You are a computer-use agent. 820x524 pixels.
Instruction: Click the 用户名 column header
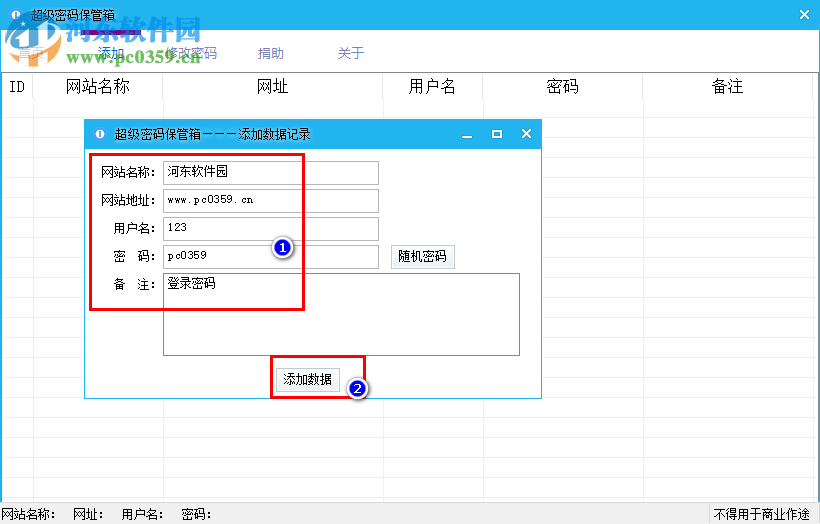(432, 86)
